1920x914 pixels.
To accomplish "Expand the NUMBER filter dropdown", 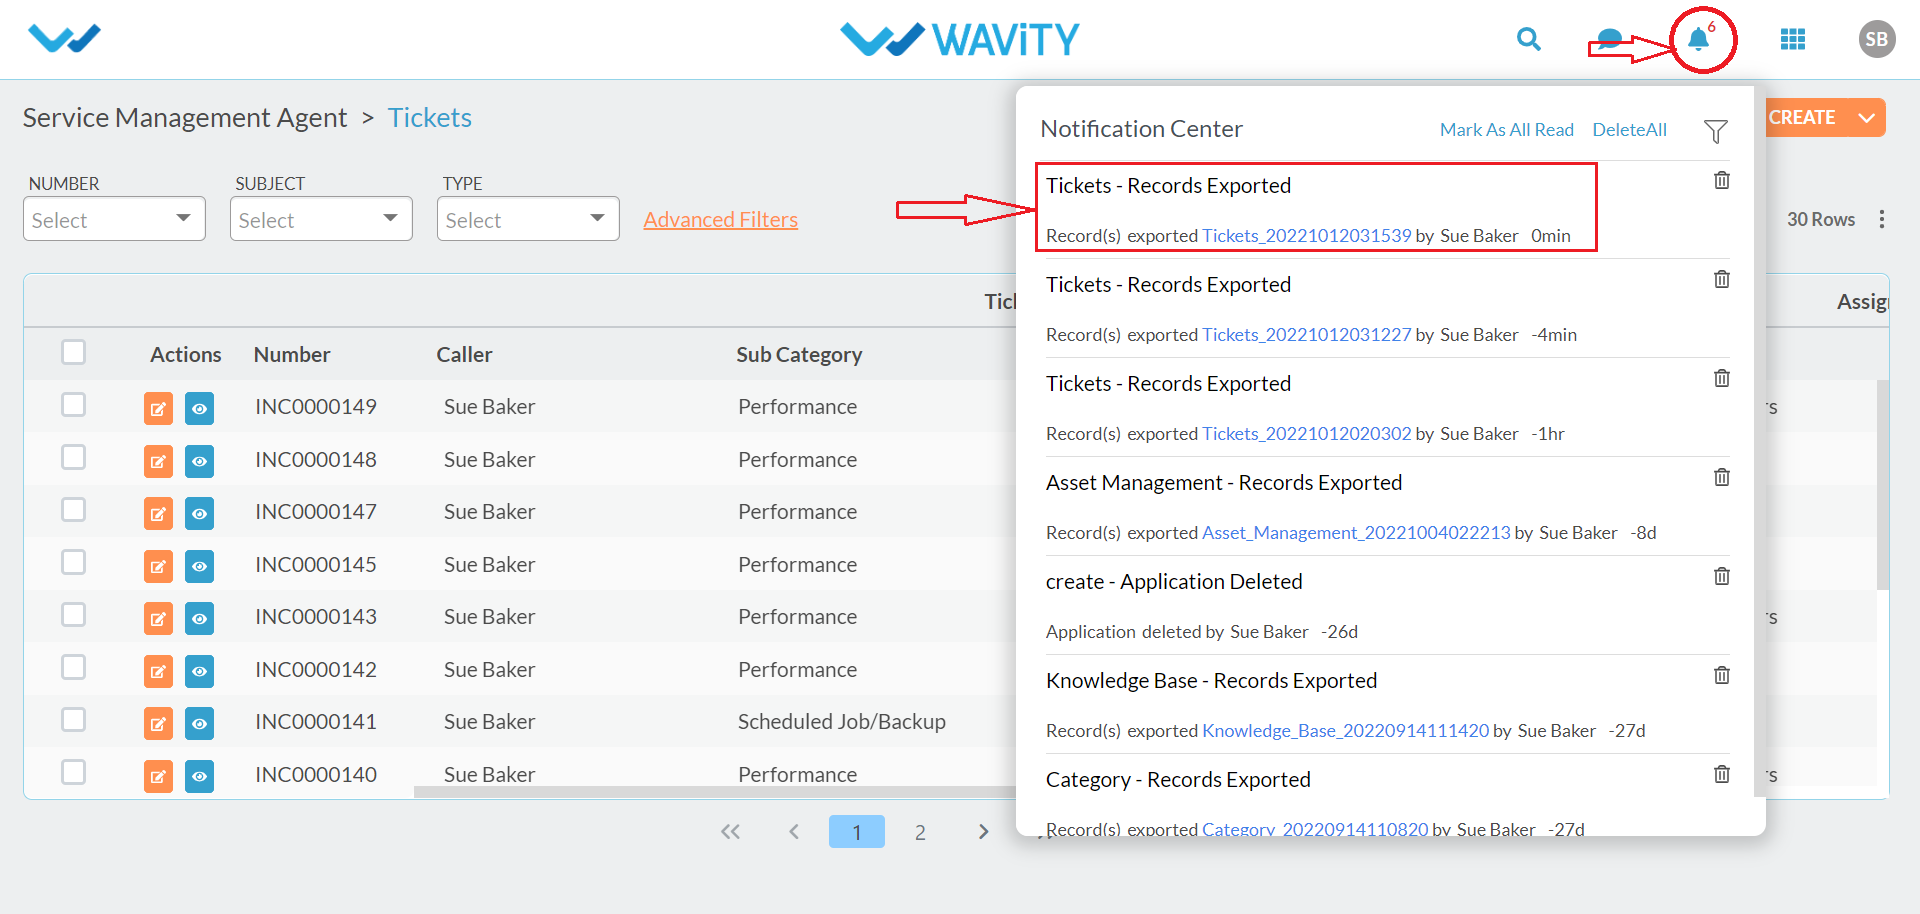I will point(114,219).
